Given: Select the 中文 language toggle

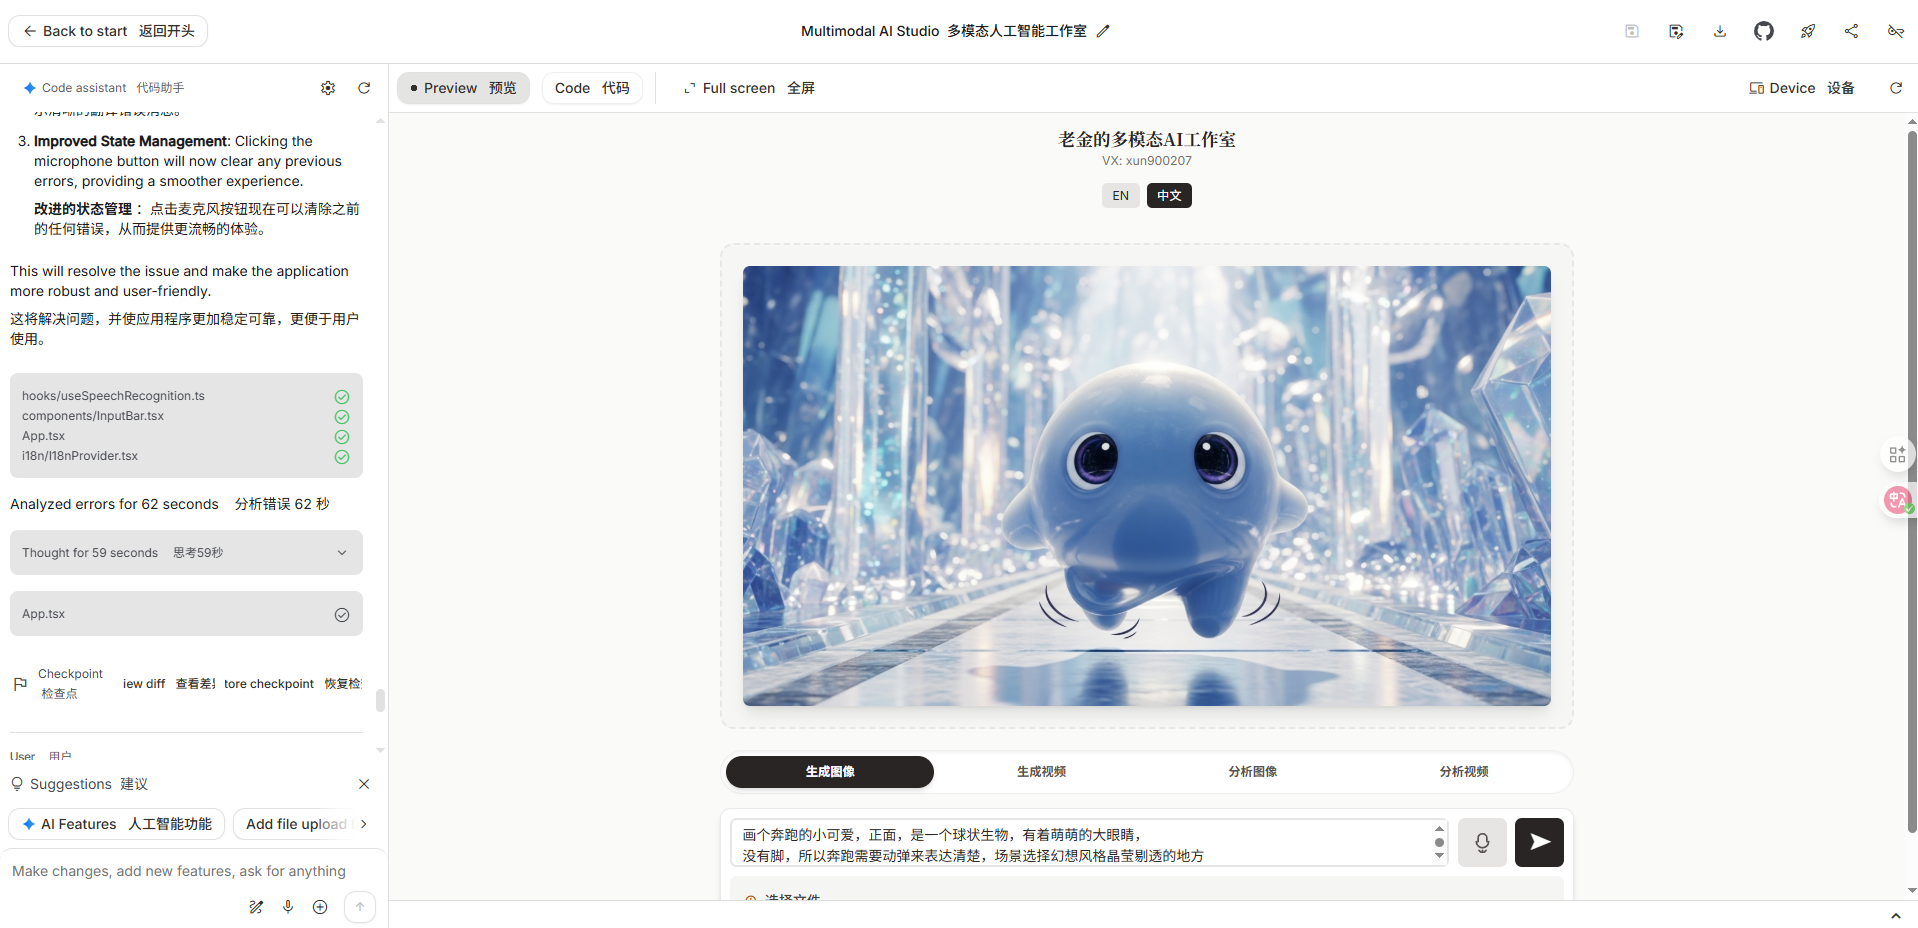Looking at the screenshot, I should pos(1169,195).
